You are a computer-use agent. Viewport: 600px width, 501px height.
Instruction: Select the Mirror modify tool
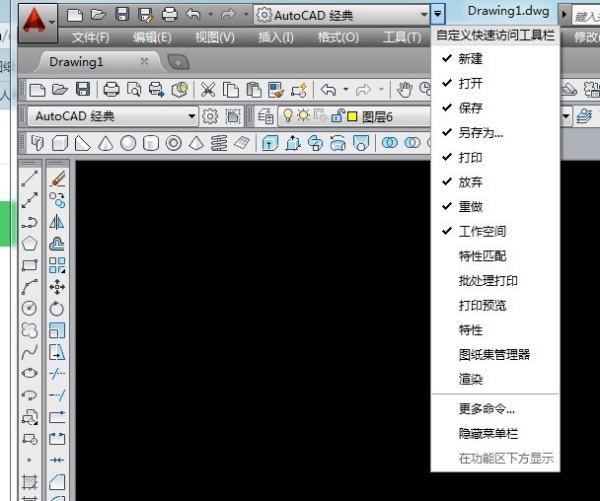(x=57, y=222)
